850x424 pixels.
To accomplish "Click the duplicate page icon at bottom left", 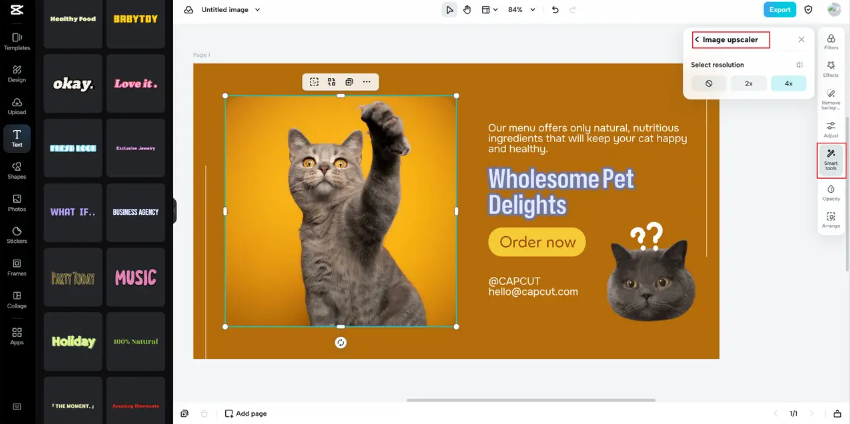I will click(184, 414).
